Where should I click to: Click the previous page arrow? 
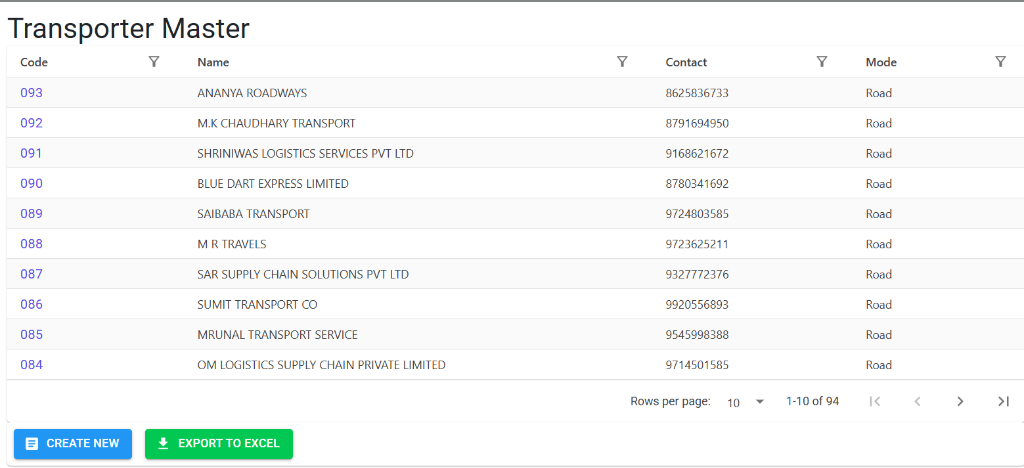pos(917,401)
